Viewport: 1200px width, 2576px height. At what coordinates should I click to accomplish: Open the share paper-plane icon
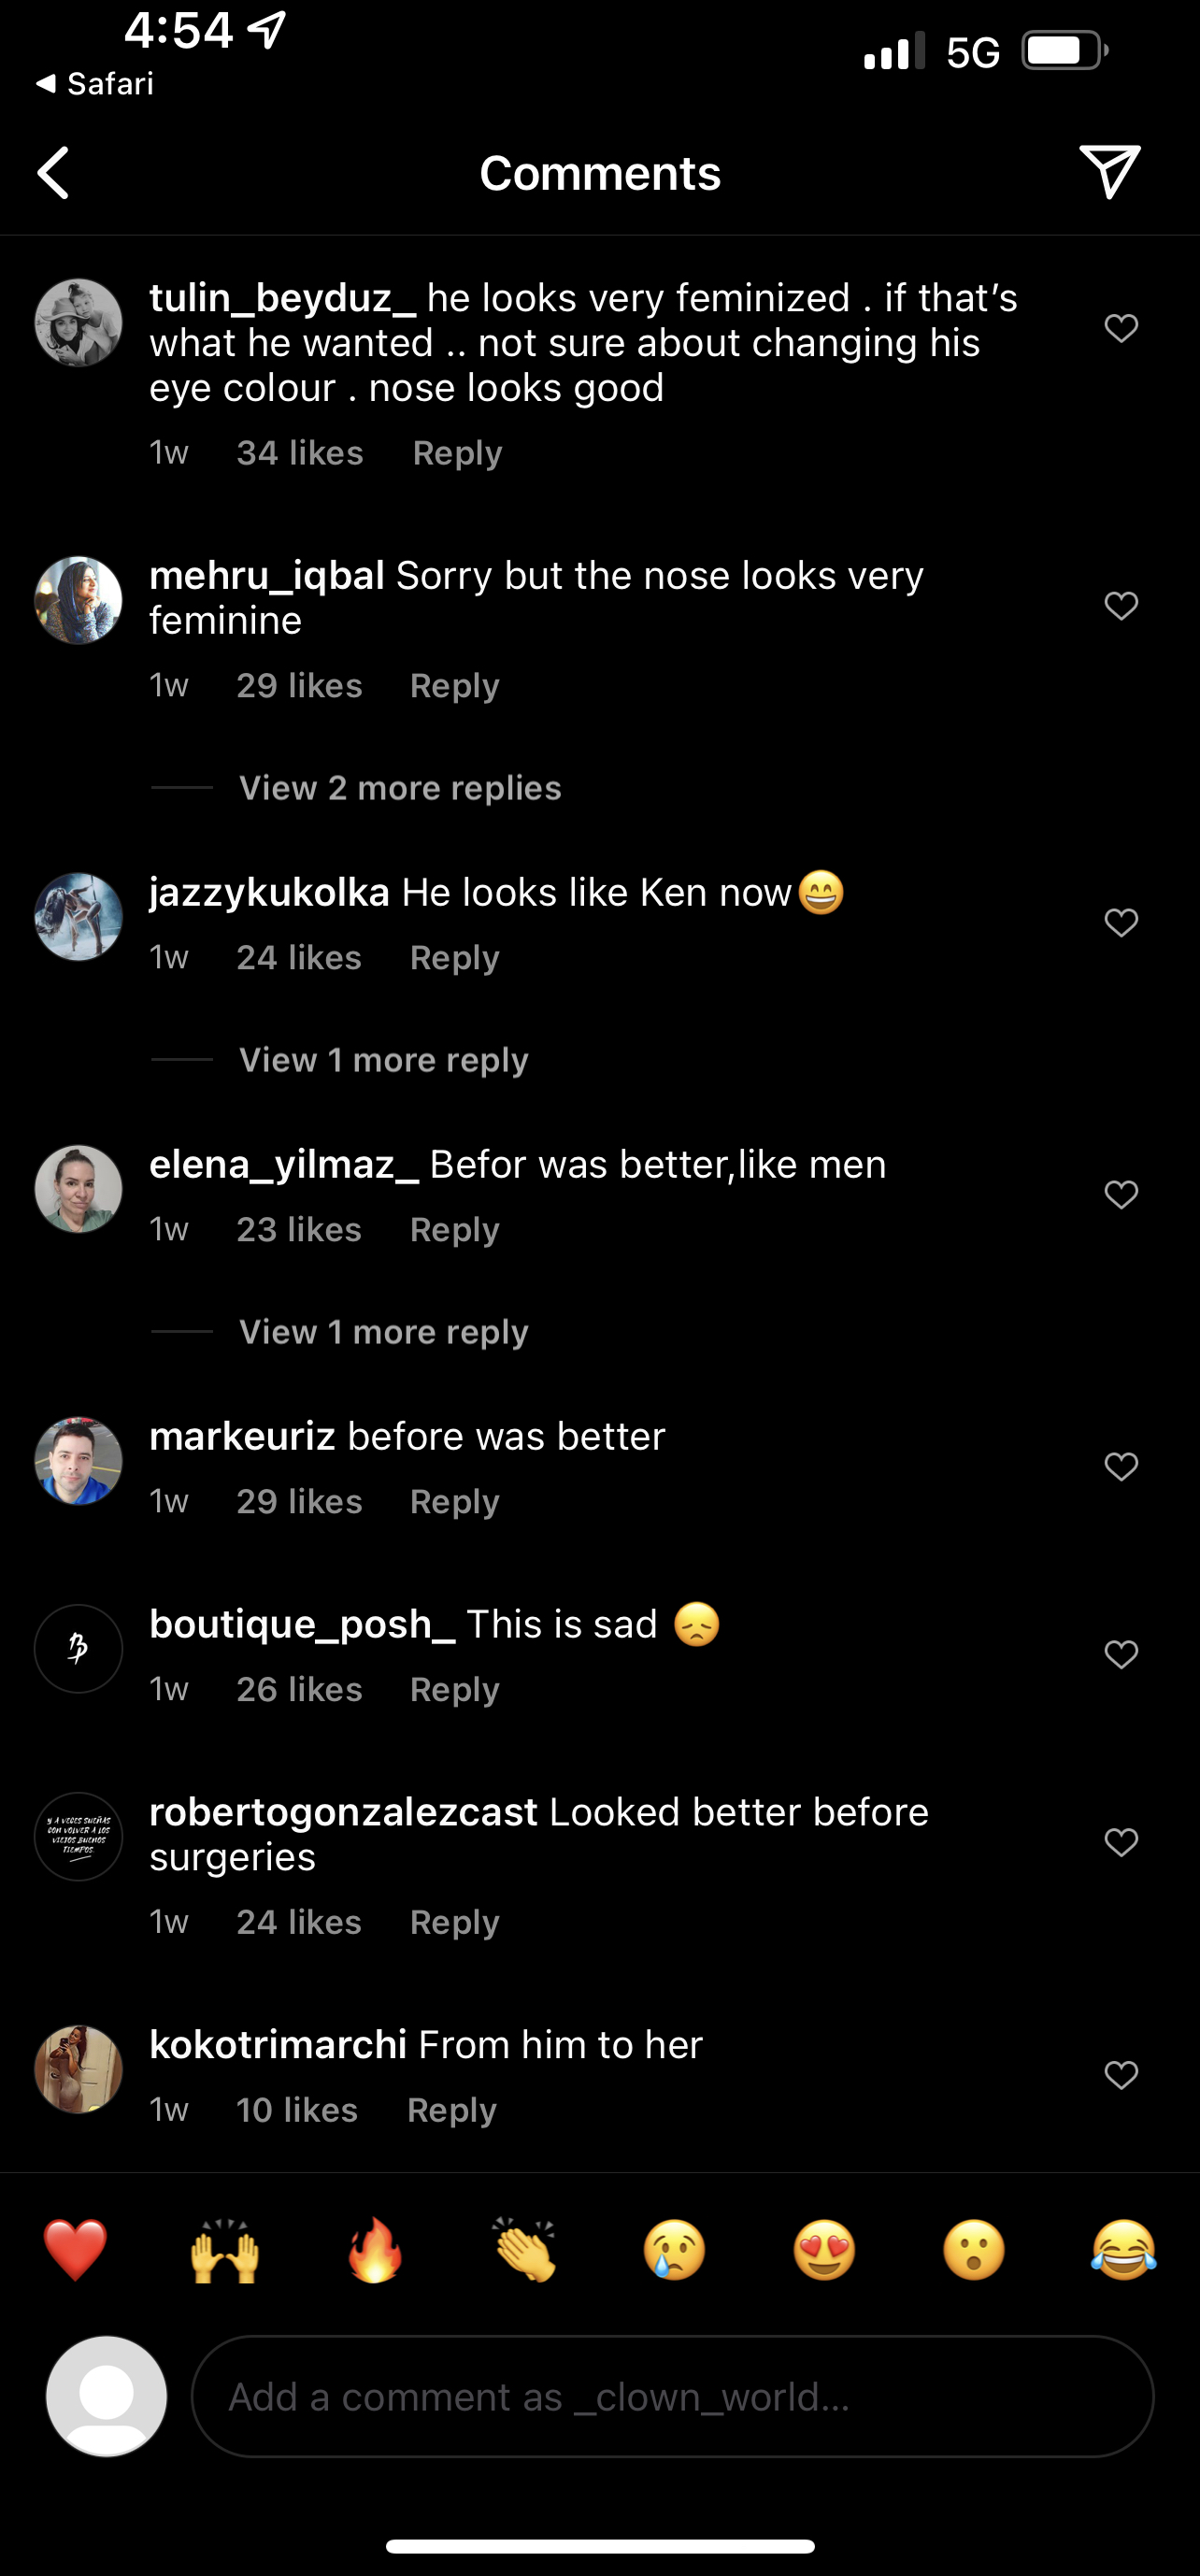pos(1109,172)
